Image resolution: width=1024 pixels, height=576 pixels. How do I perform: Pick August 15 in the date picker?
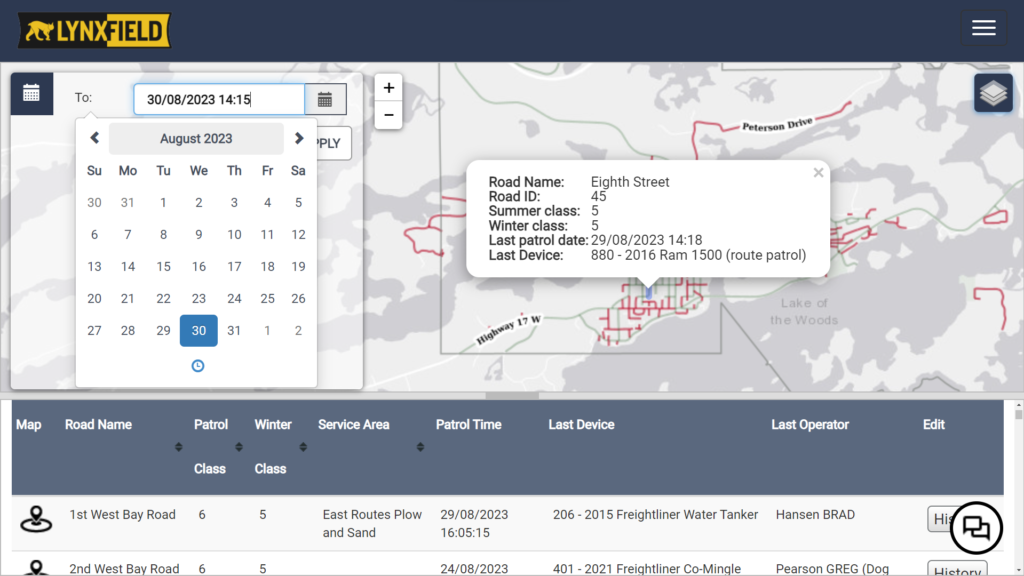pos(164,267)
